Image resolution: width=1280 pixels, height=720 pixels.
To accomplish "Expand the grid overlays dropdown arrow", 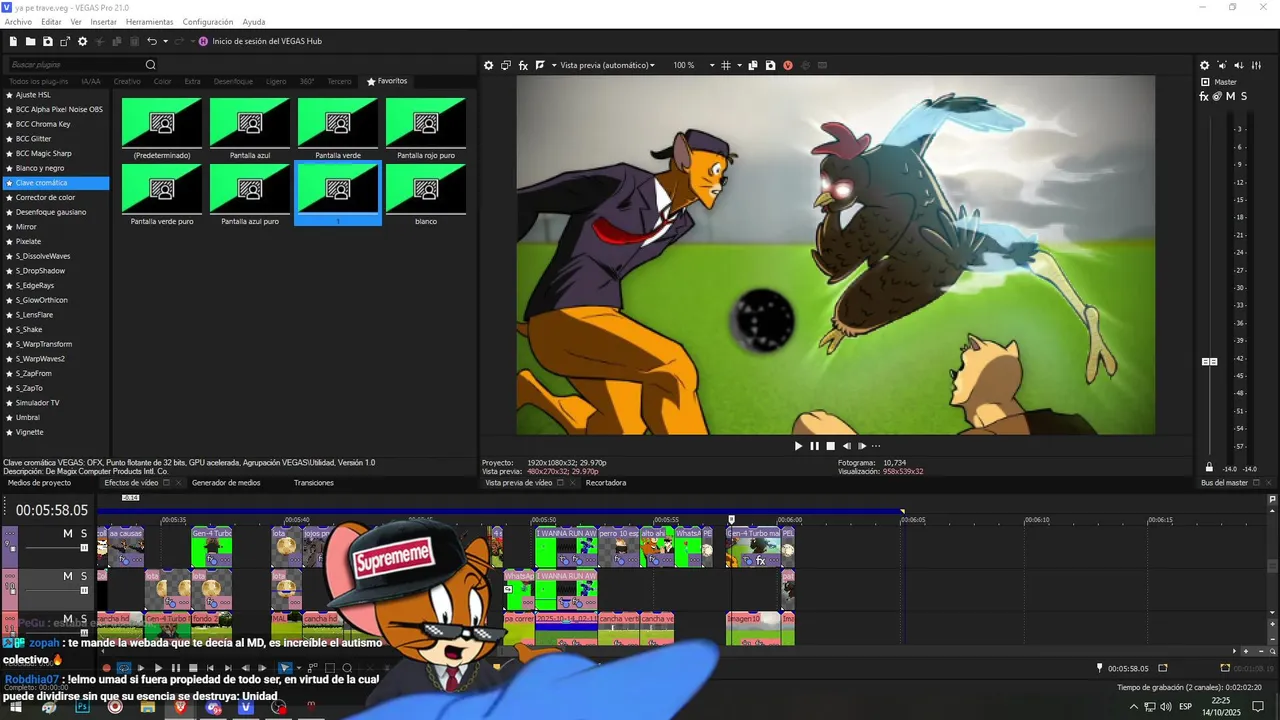I will [x=739, y=65].
